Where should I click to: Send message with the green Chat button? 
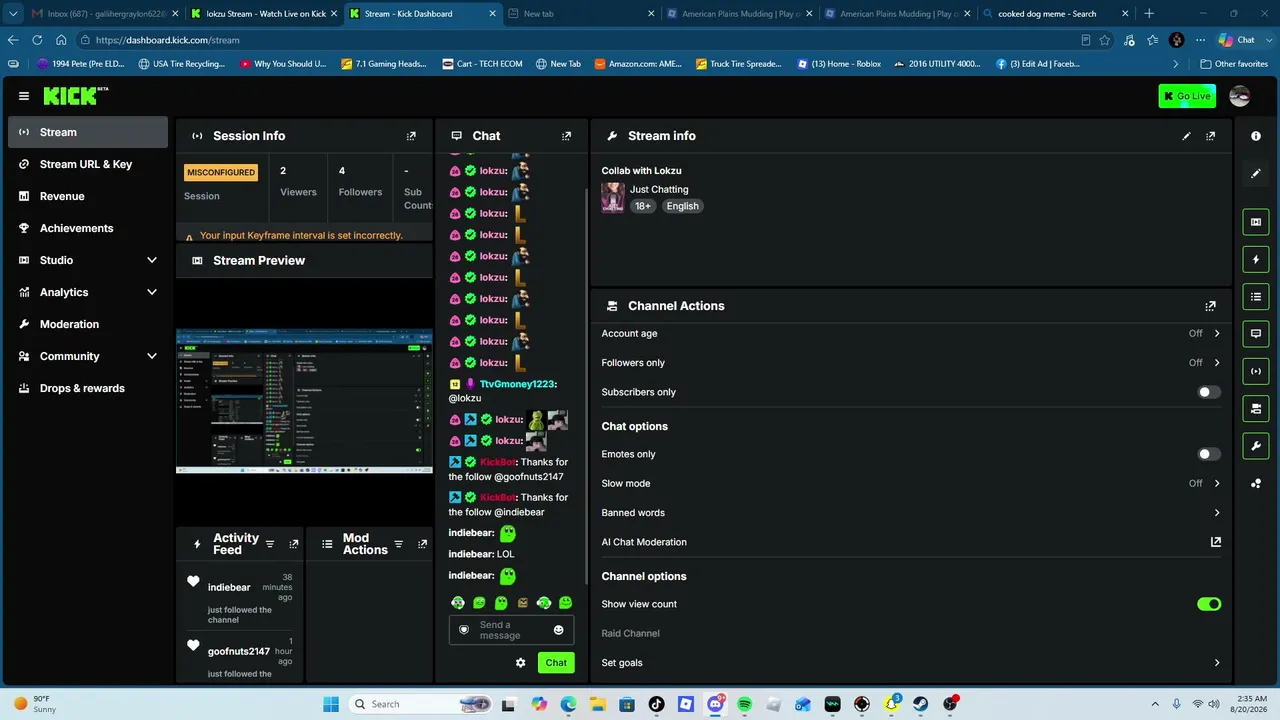point(556,662)
